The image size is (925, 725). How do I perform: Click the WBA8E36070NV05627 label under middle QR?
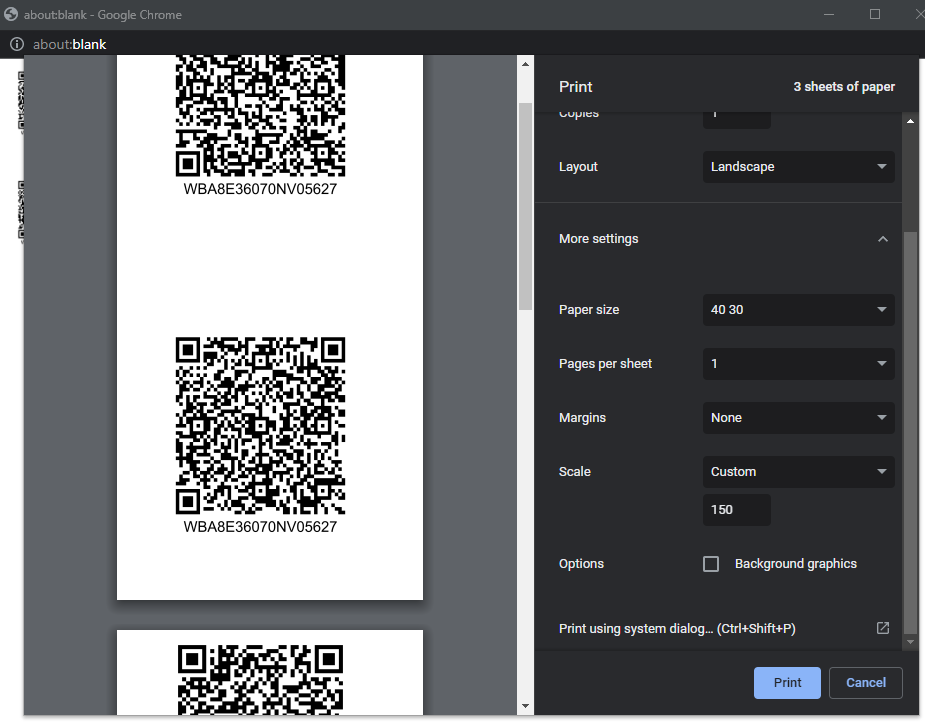click(x=260, y=527)
